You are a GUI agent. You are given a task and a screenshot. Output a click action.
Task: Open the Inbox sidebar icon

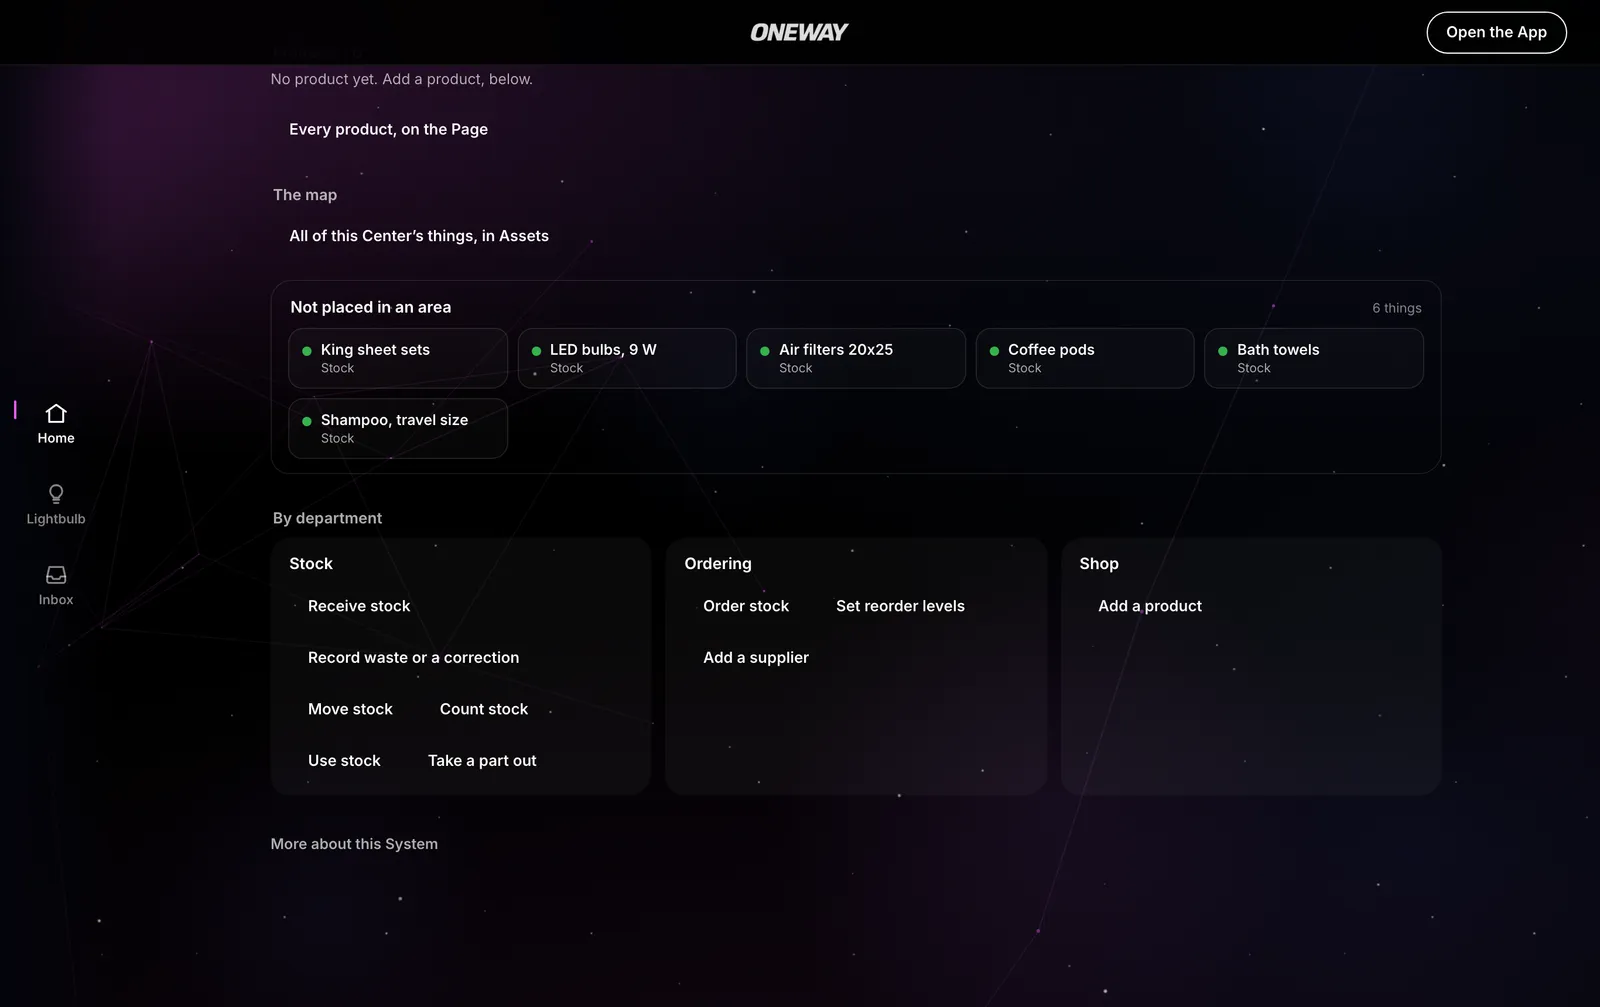point(56,586)
